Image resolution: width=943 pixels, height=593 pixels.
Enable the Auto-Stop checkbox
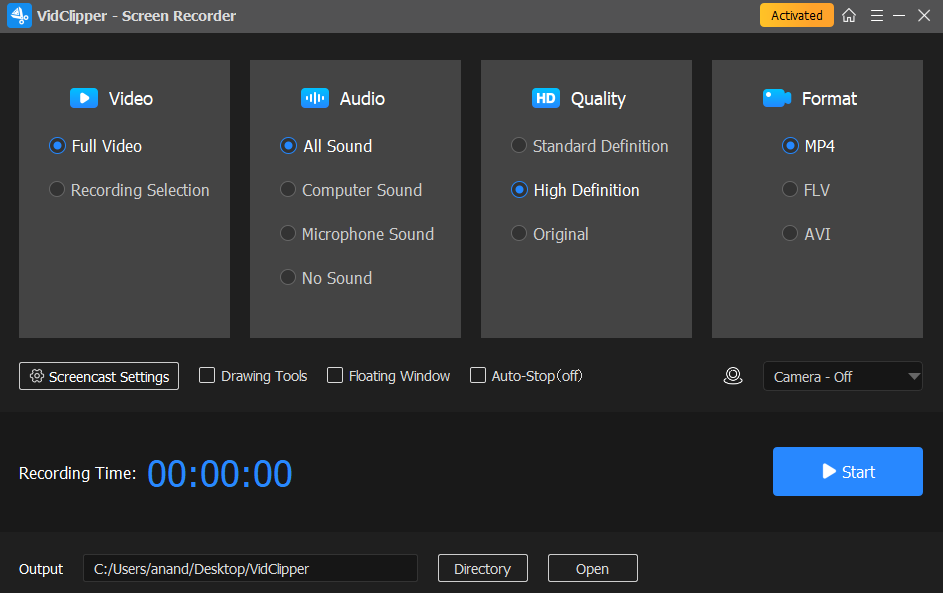(478, 376)
